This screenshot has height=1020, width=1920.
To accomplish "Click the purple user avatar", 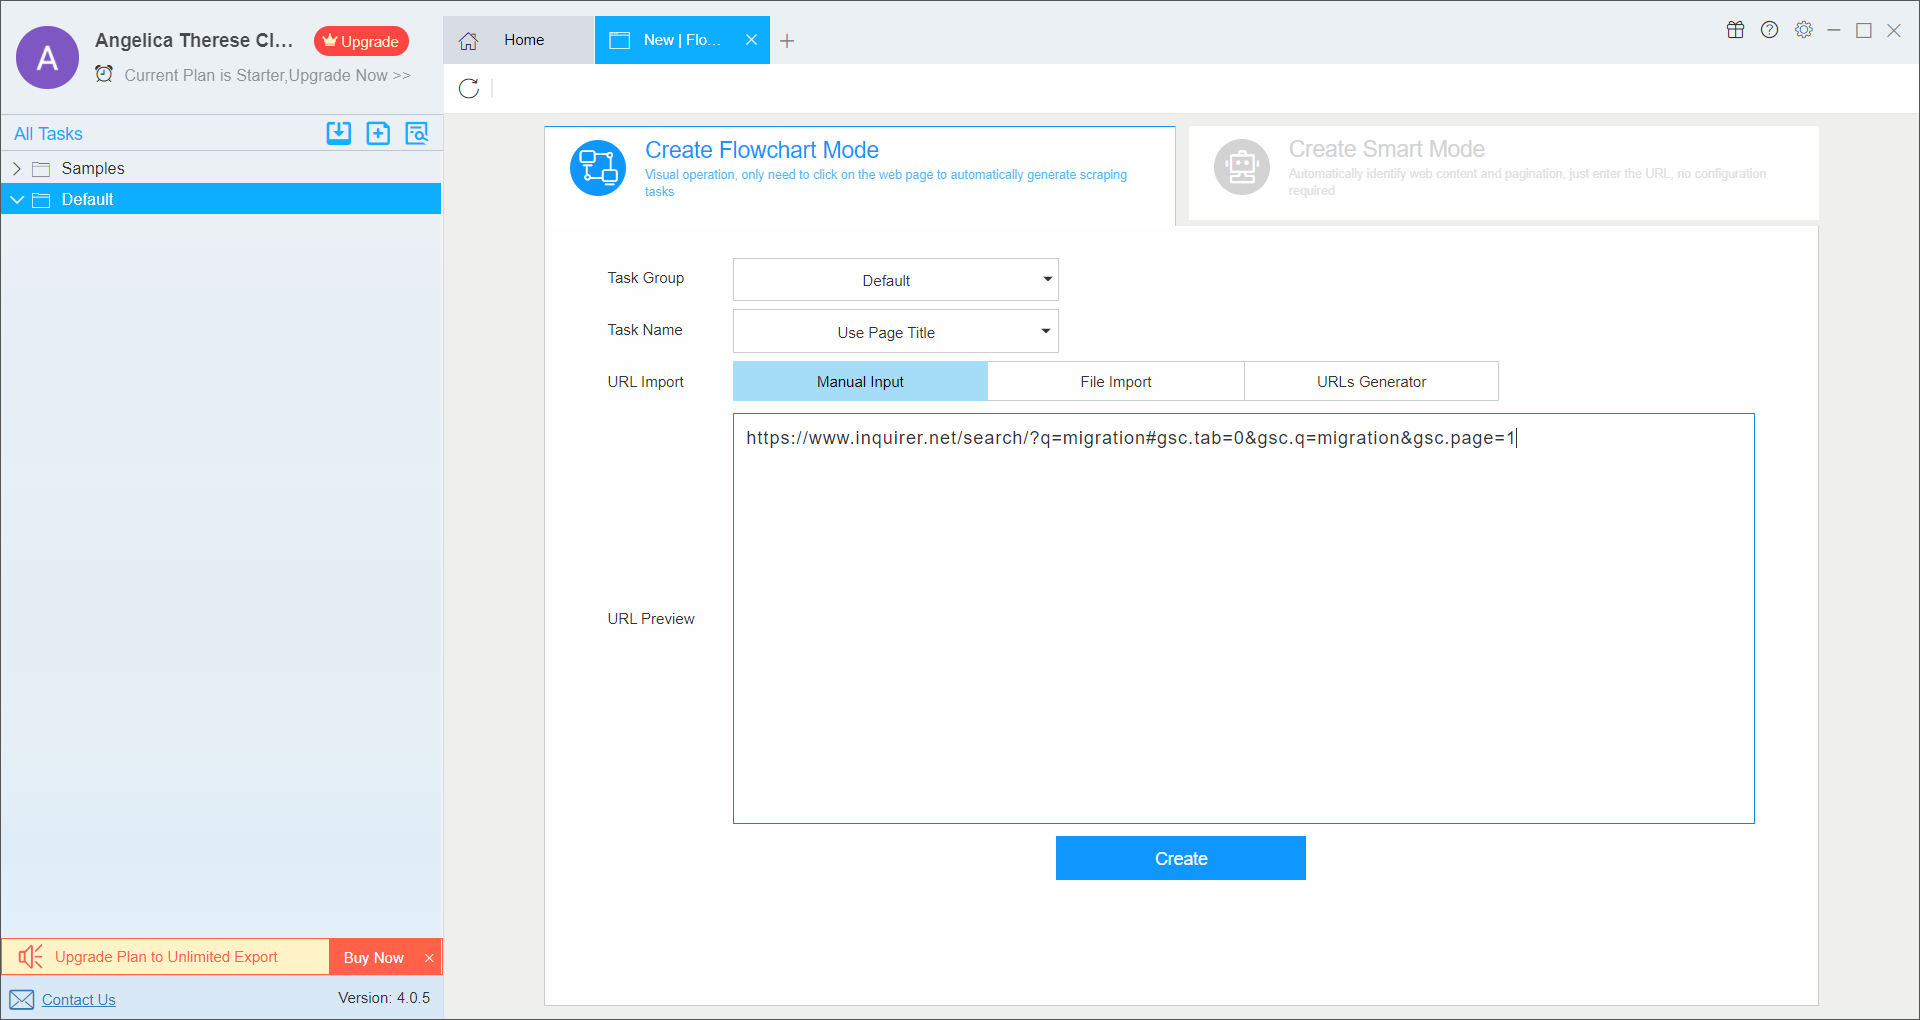I will coord(47,58).
